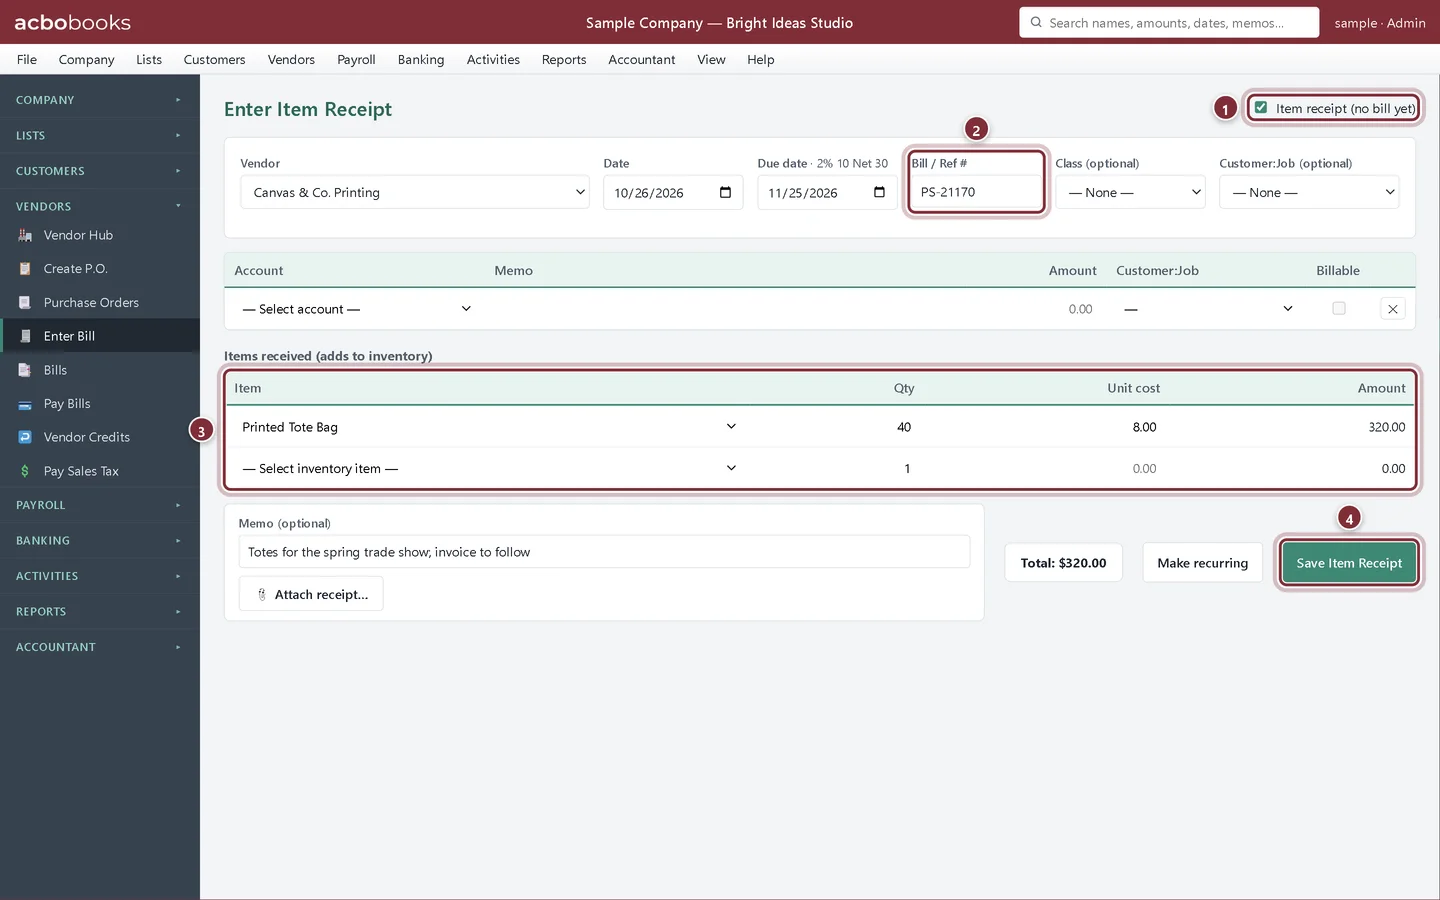Remove expense line with X icon
Image resolution: width=1440 pixels, height=900 pixels.
click(x=1392, y=309)
